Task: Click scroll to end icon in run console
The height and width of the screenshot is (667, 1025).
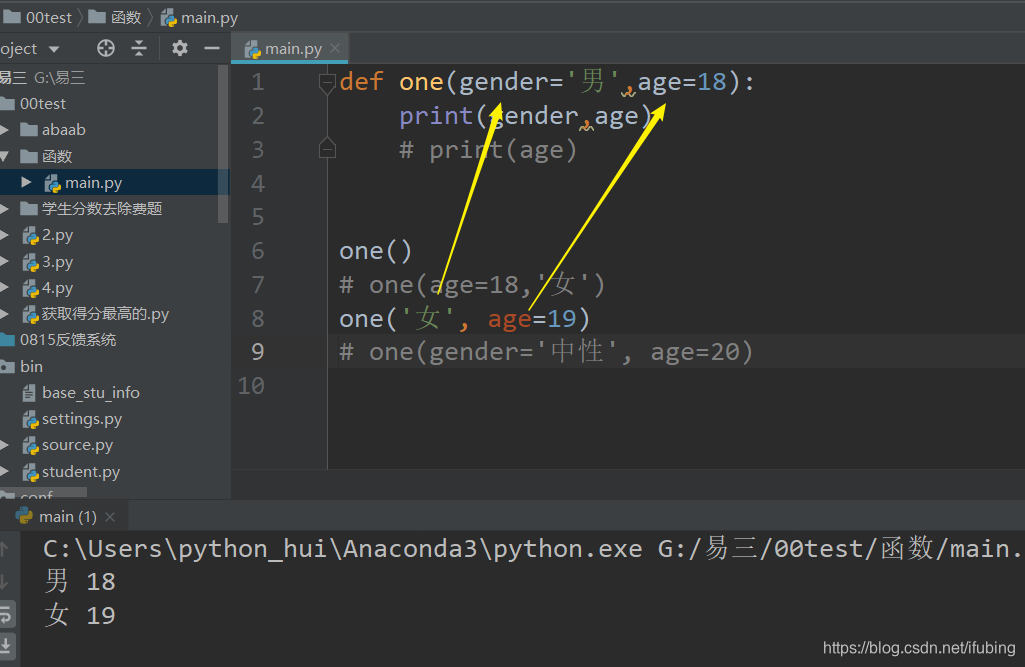Action: (x=5, y=645)
